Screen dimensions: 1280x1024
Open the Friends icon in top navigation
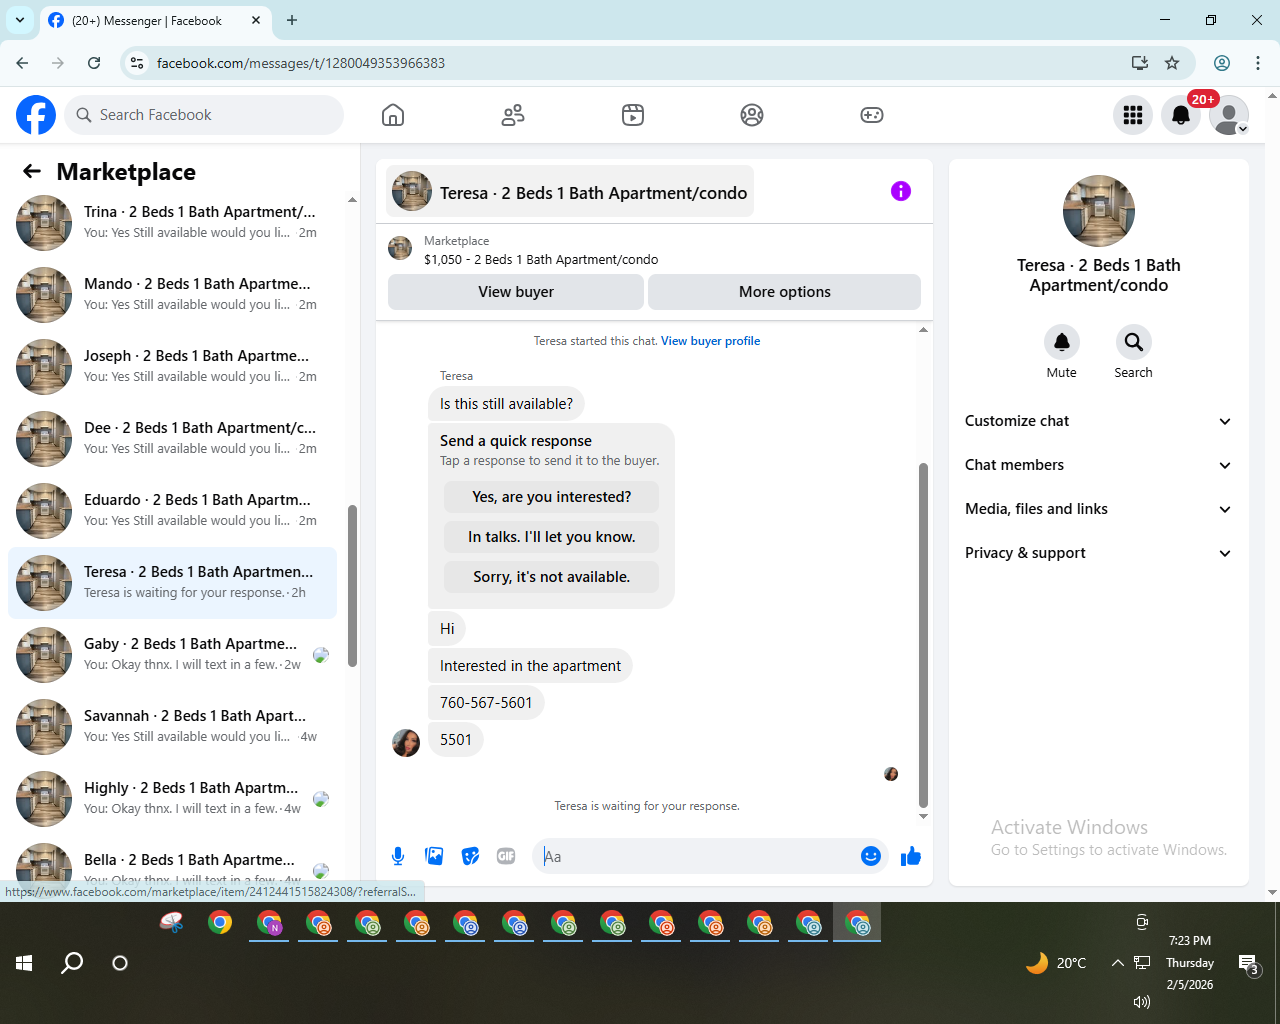(x=513, y=115)
